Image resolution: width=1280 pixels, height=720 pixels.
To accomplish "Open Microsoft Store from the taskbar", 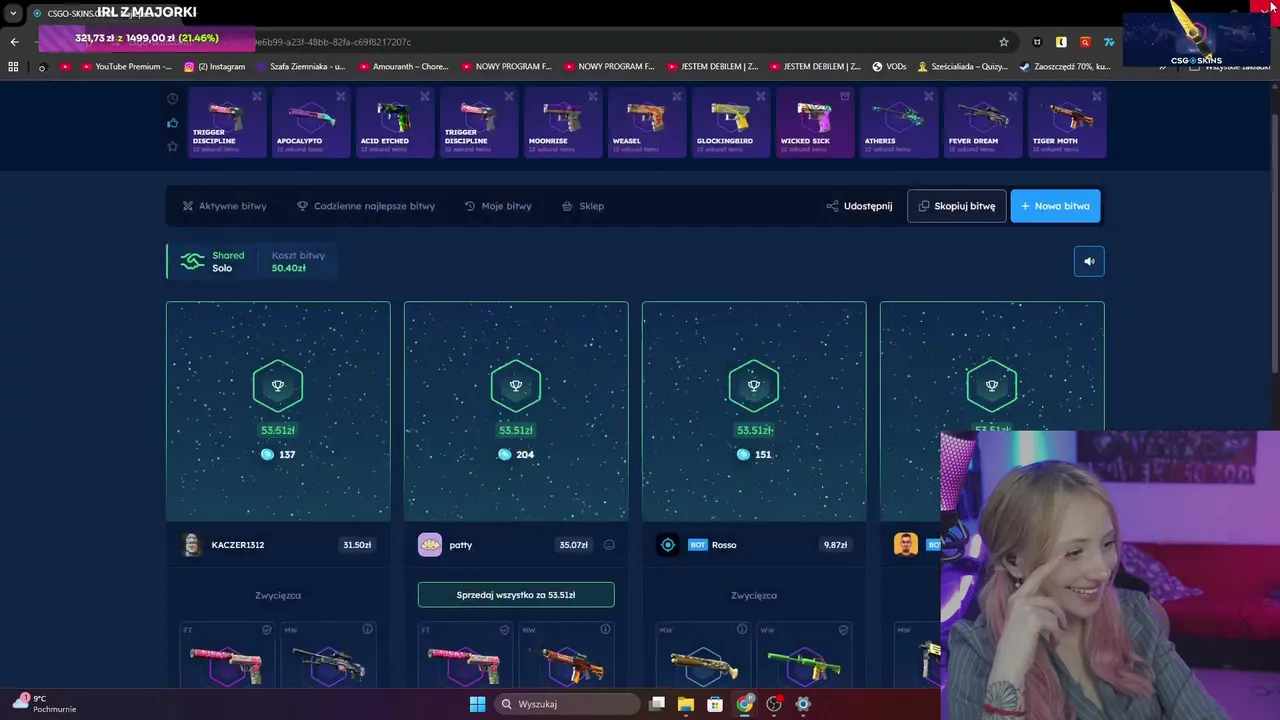I will pos(715,704).
